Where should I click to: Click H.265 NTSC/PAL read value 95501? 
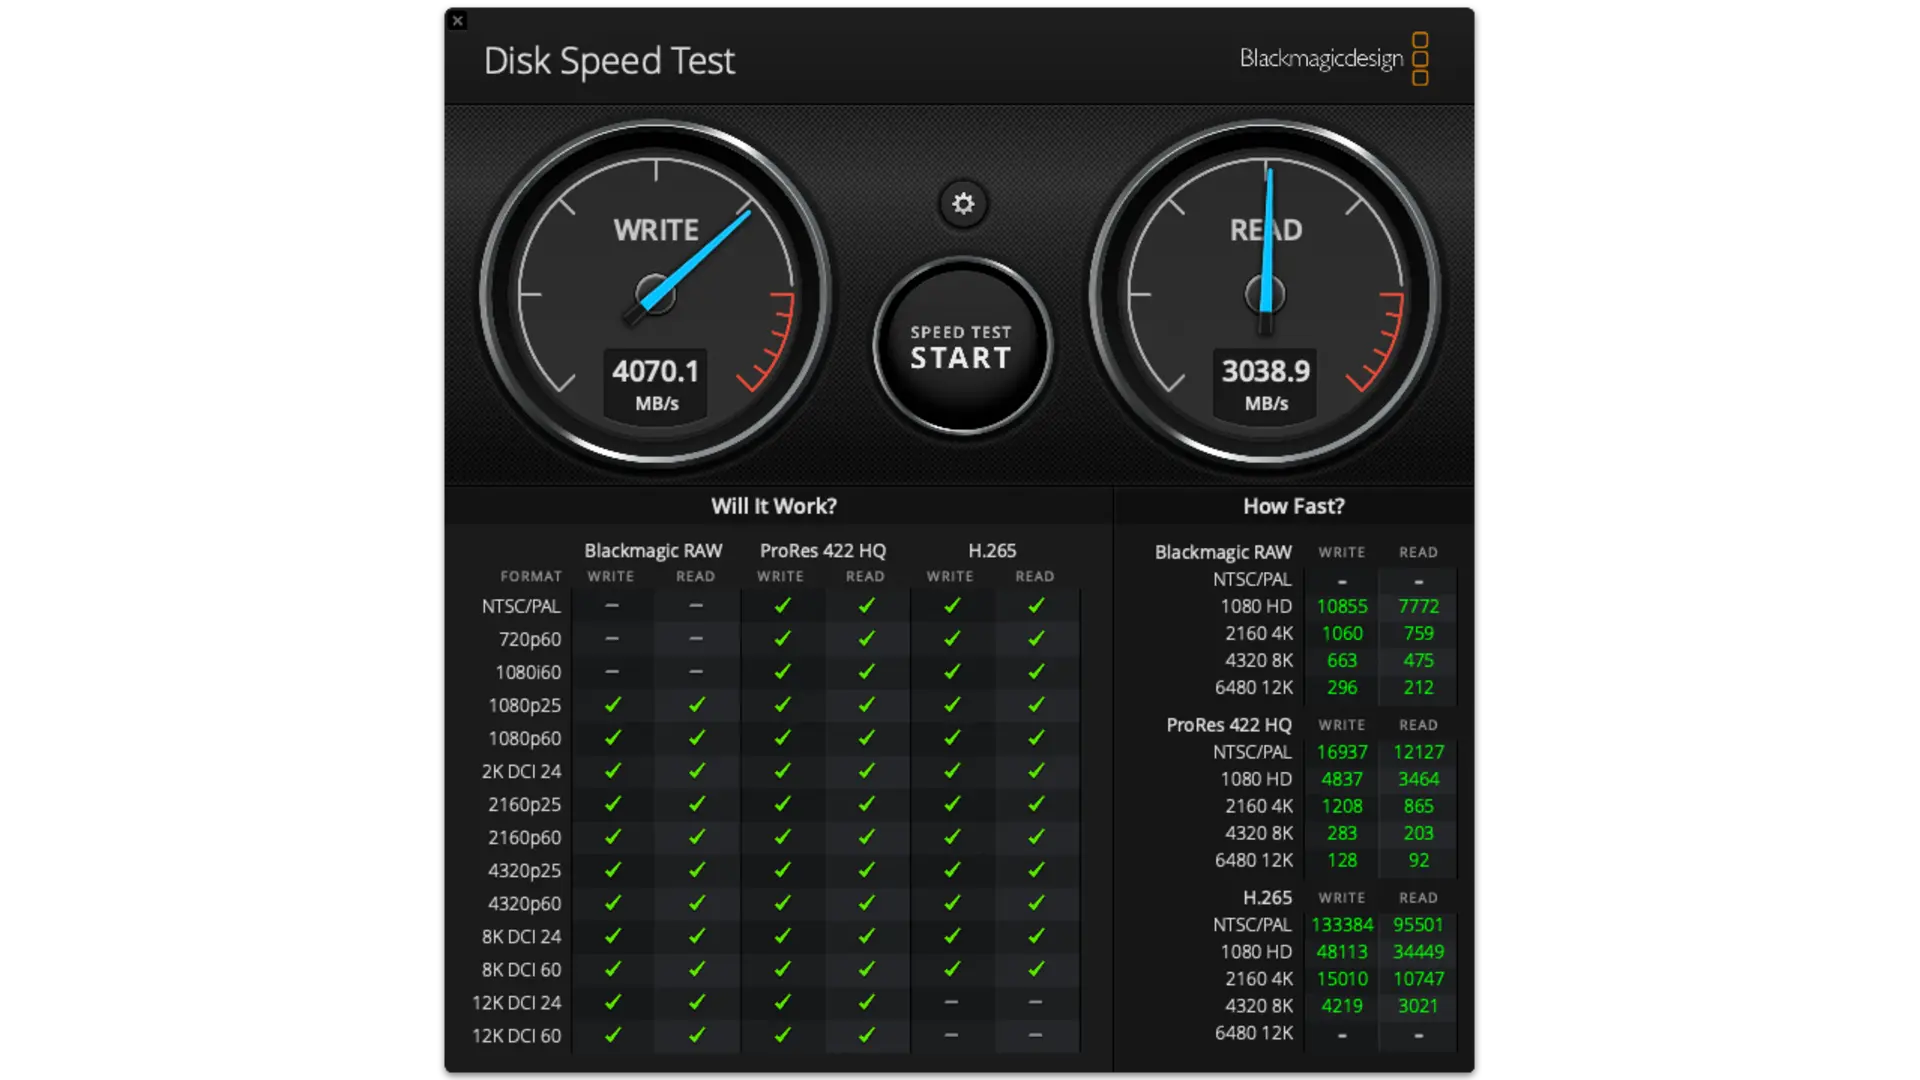pos(1418,925)
